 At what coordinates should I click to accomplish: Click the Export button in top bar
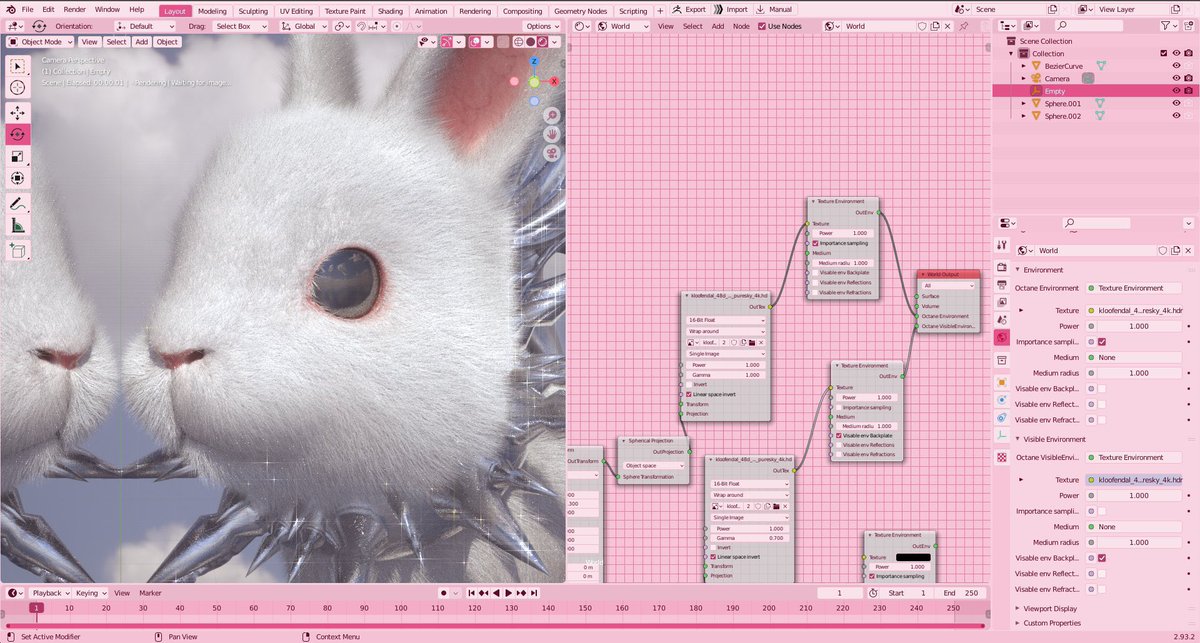(689, 9)
